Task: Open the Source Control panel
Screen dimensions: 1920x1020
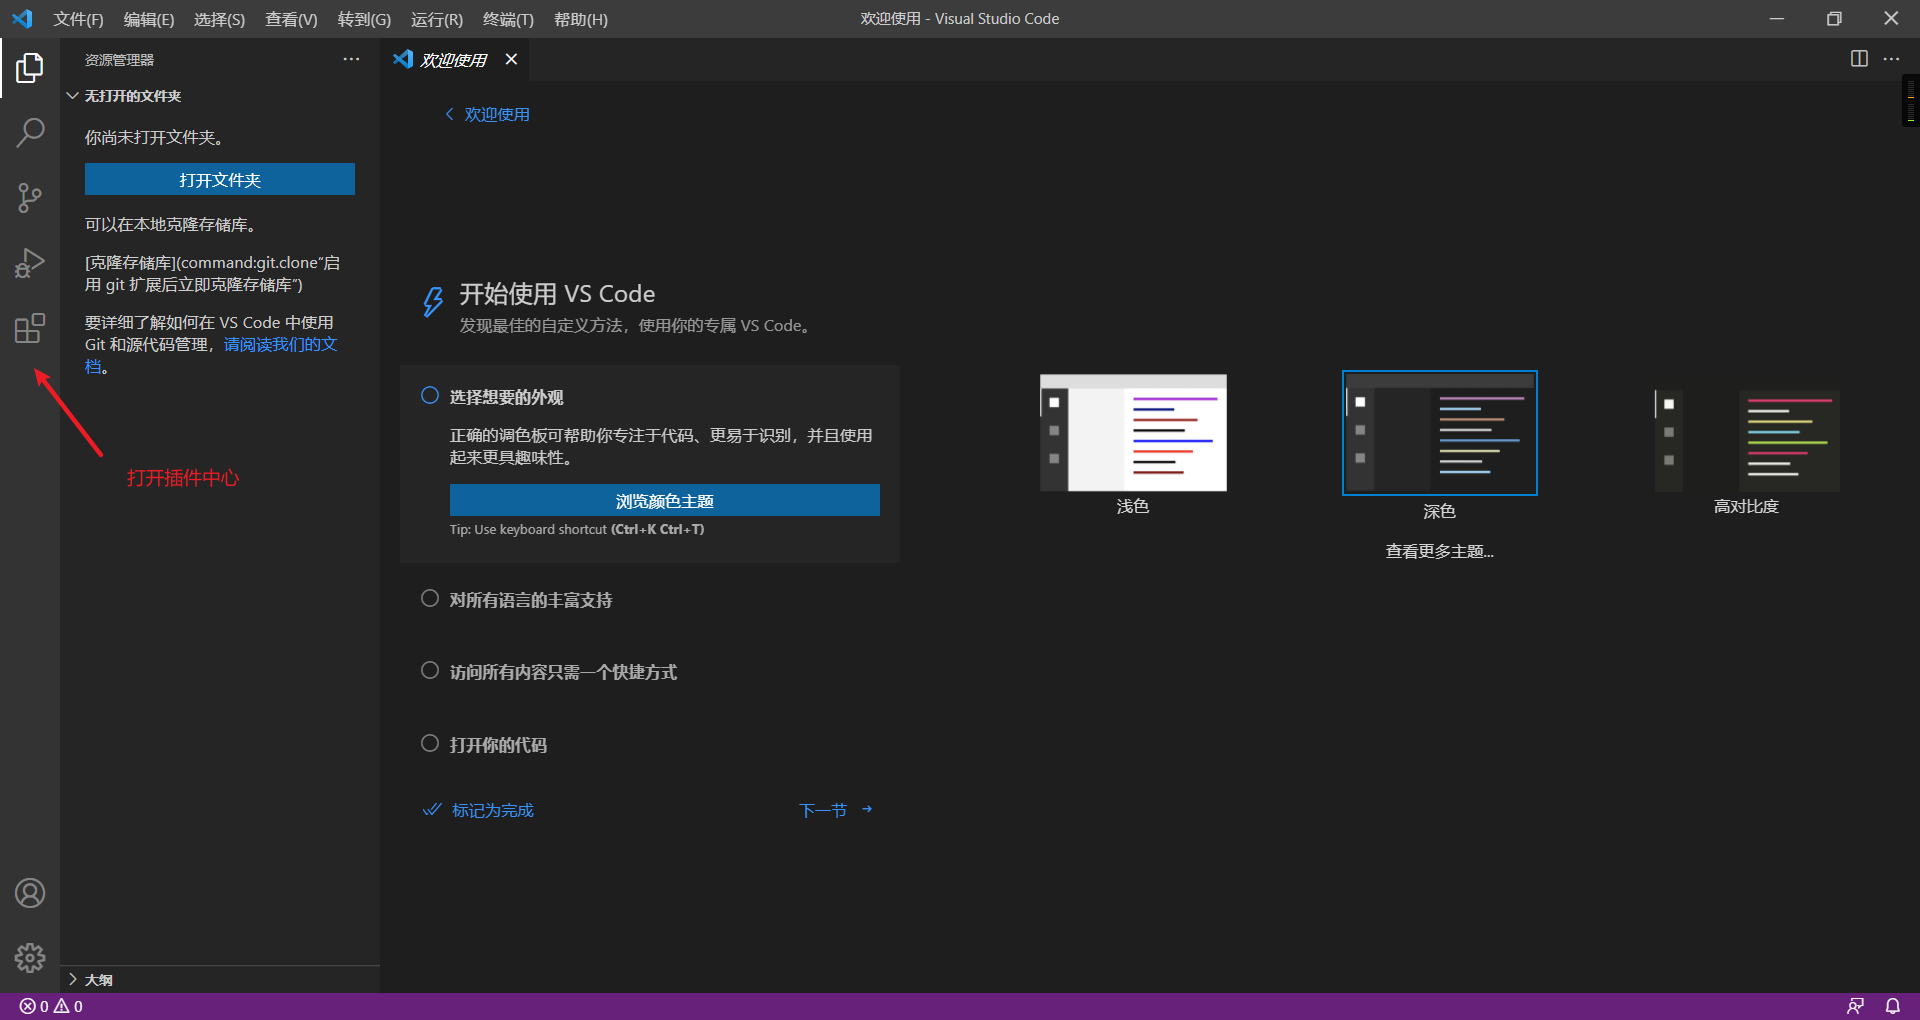Action: point(30,198)
